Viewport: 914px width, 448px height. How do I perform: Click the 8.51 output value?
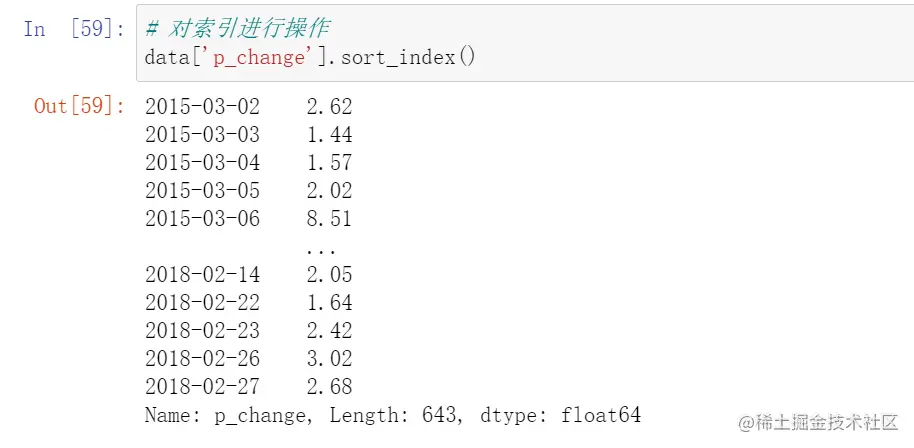pos(330,218)
